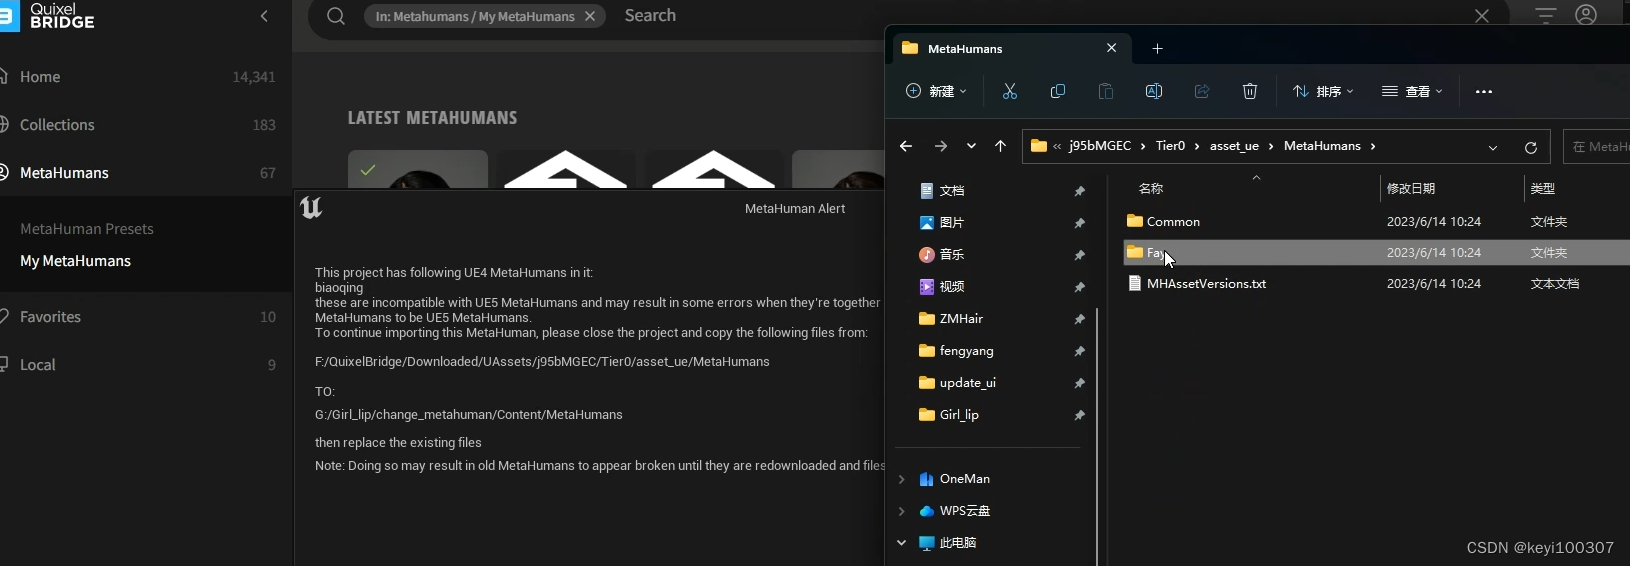
Task: Click the Share icon in Explorer
Action: tap(1202, 91)
